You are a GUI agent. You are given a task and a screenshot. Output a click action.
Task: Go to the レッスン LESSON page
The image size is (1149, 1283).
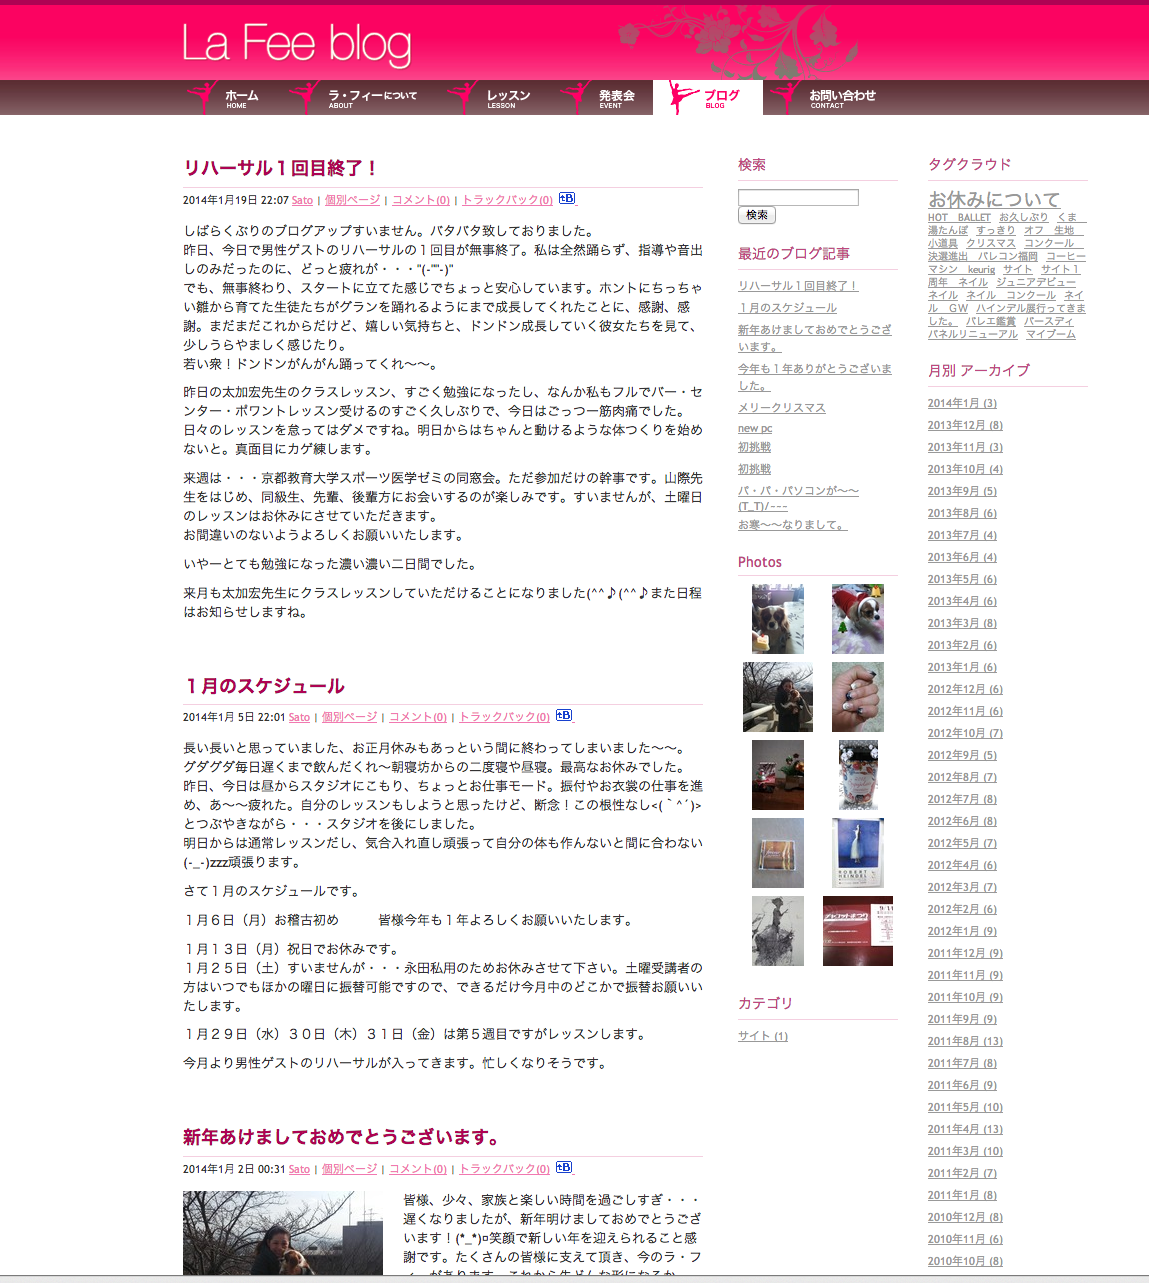pos(507,98)
